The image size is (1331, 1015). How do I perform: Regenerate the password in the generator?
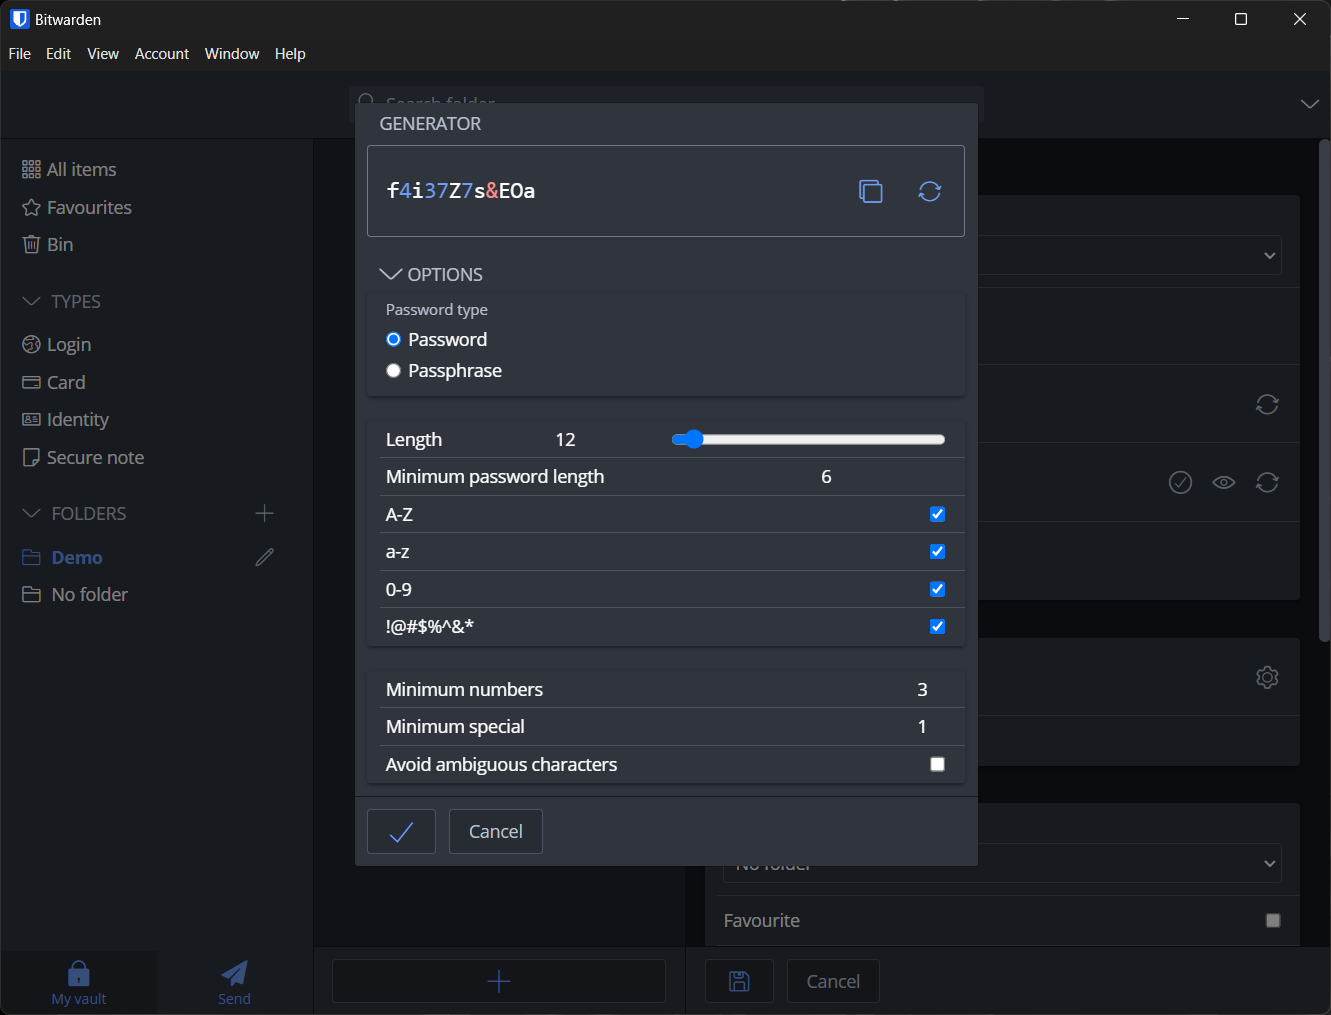click(x=930, y=191)
